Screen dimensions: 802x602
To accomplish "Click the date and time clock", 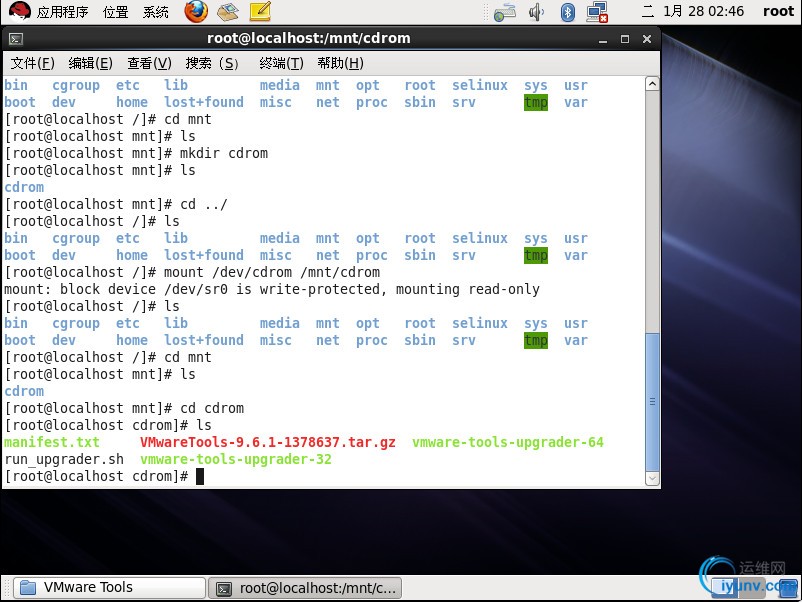I will 693,11.
